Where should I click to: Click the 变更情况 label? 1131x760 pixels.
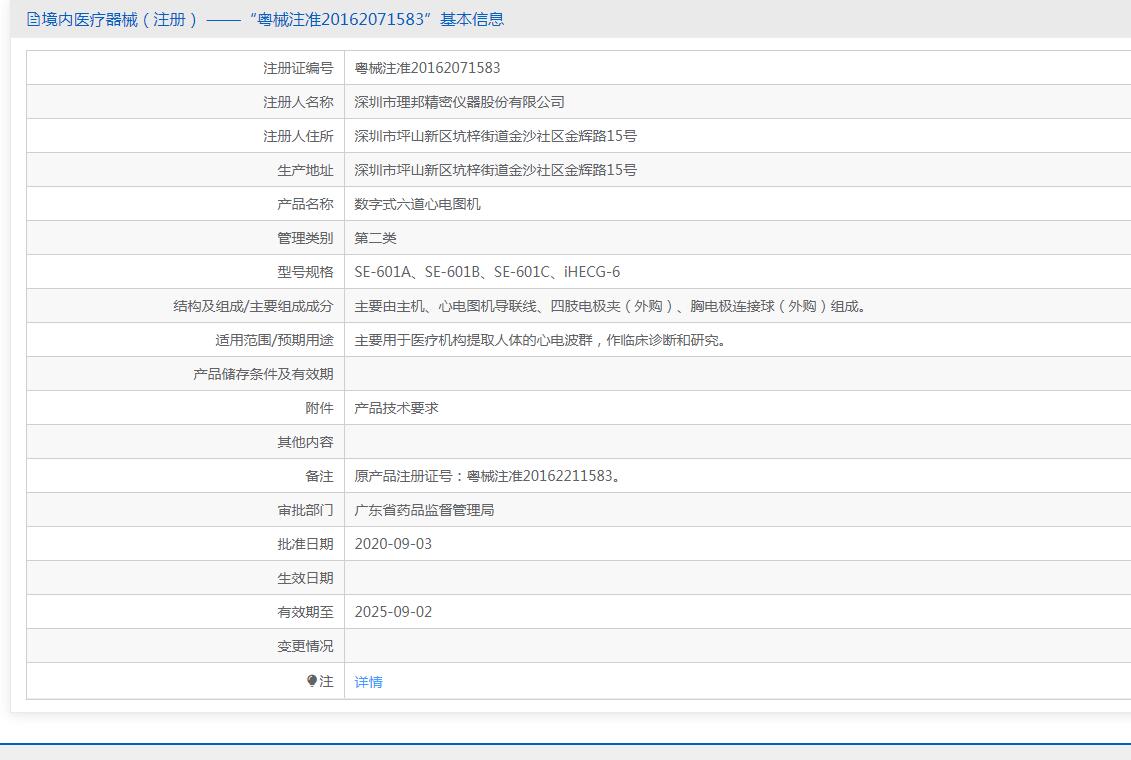pyautogui.click(x=305, y=646)
